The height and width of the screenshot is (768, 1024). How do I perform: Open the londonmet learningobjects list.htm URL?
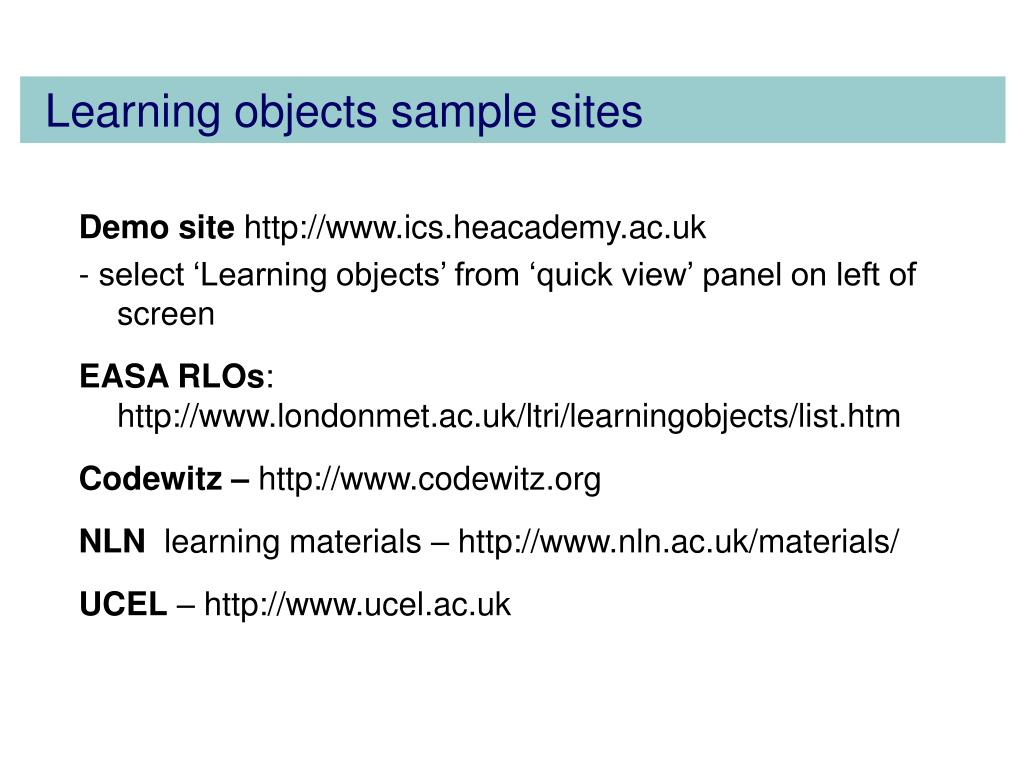point(509,417)
